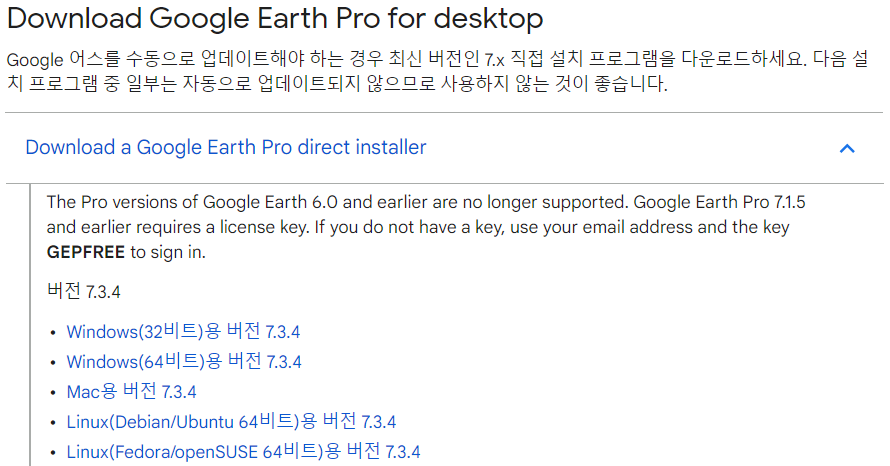Download Mac용 버전 7.3.4
890x466 pixels.
point(131,392)
